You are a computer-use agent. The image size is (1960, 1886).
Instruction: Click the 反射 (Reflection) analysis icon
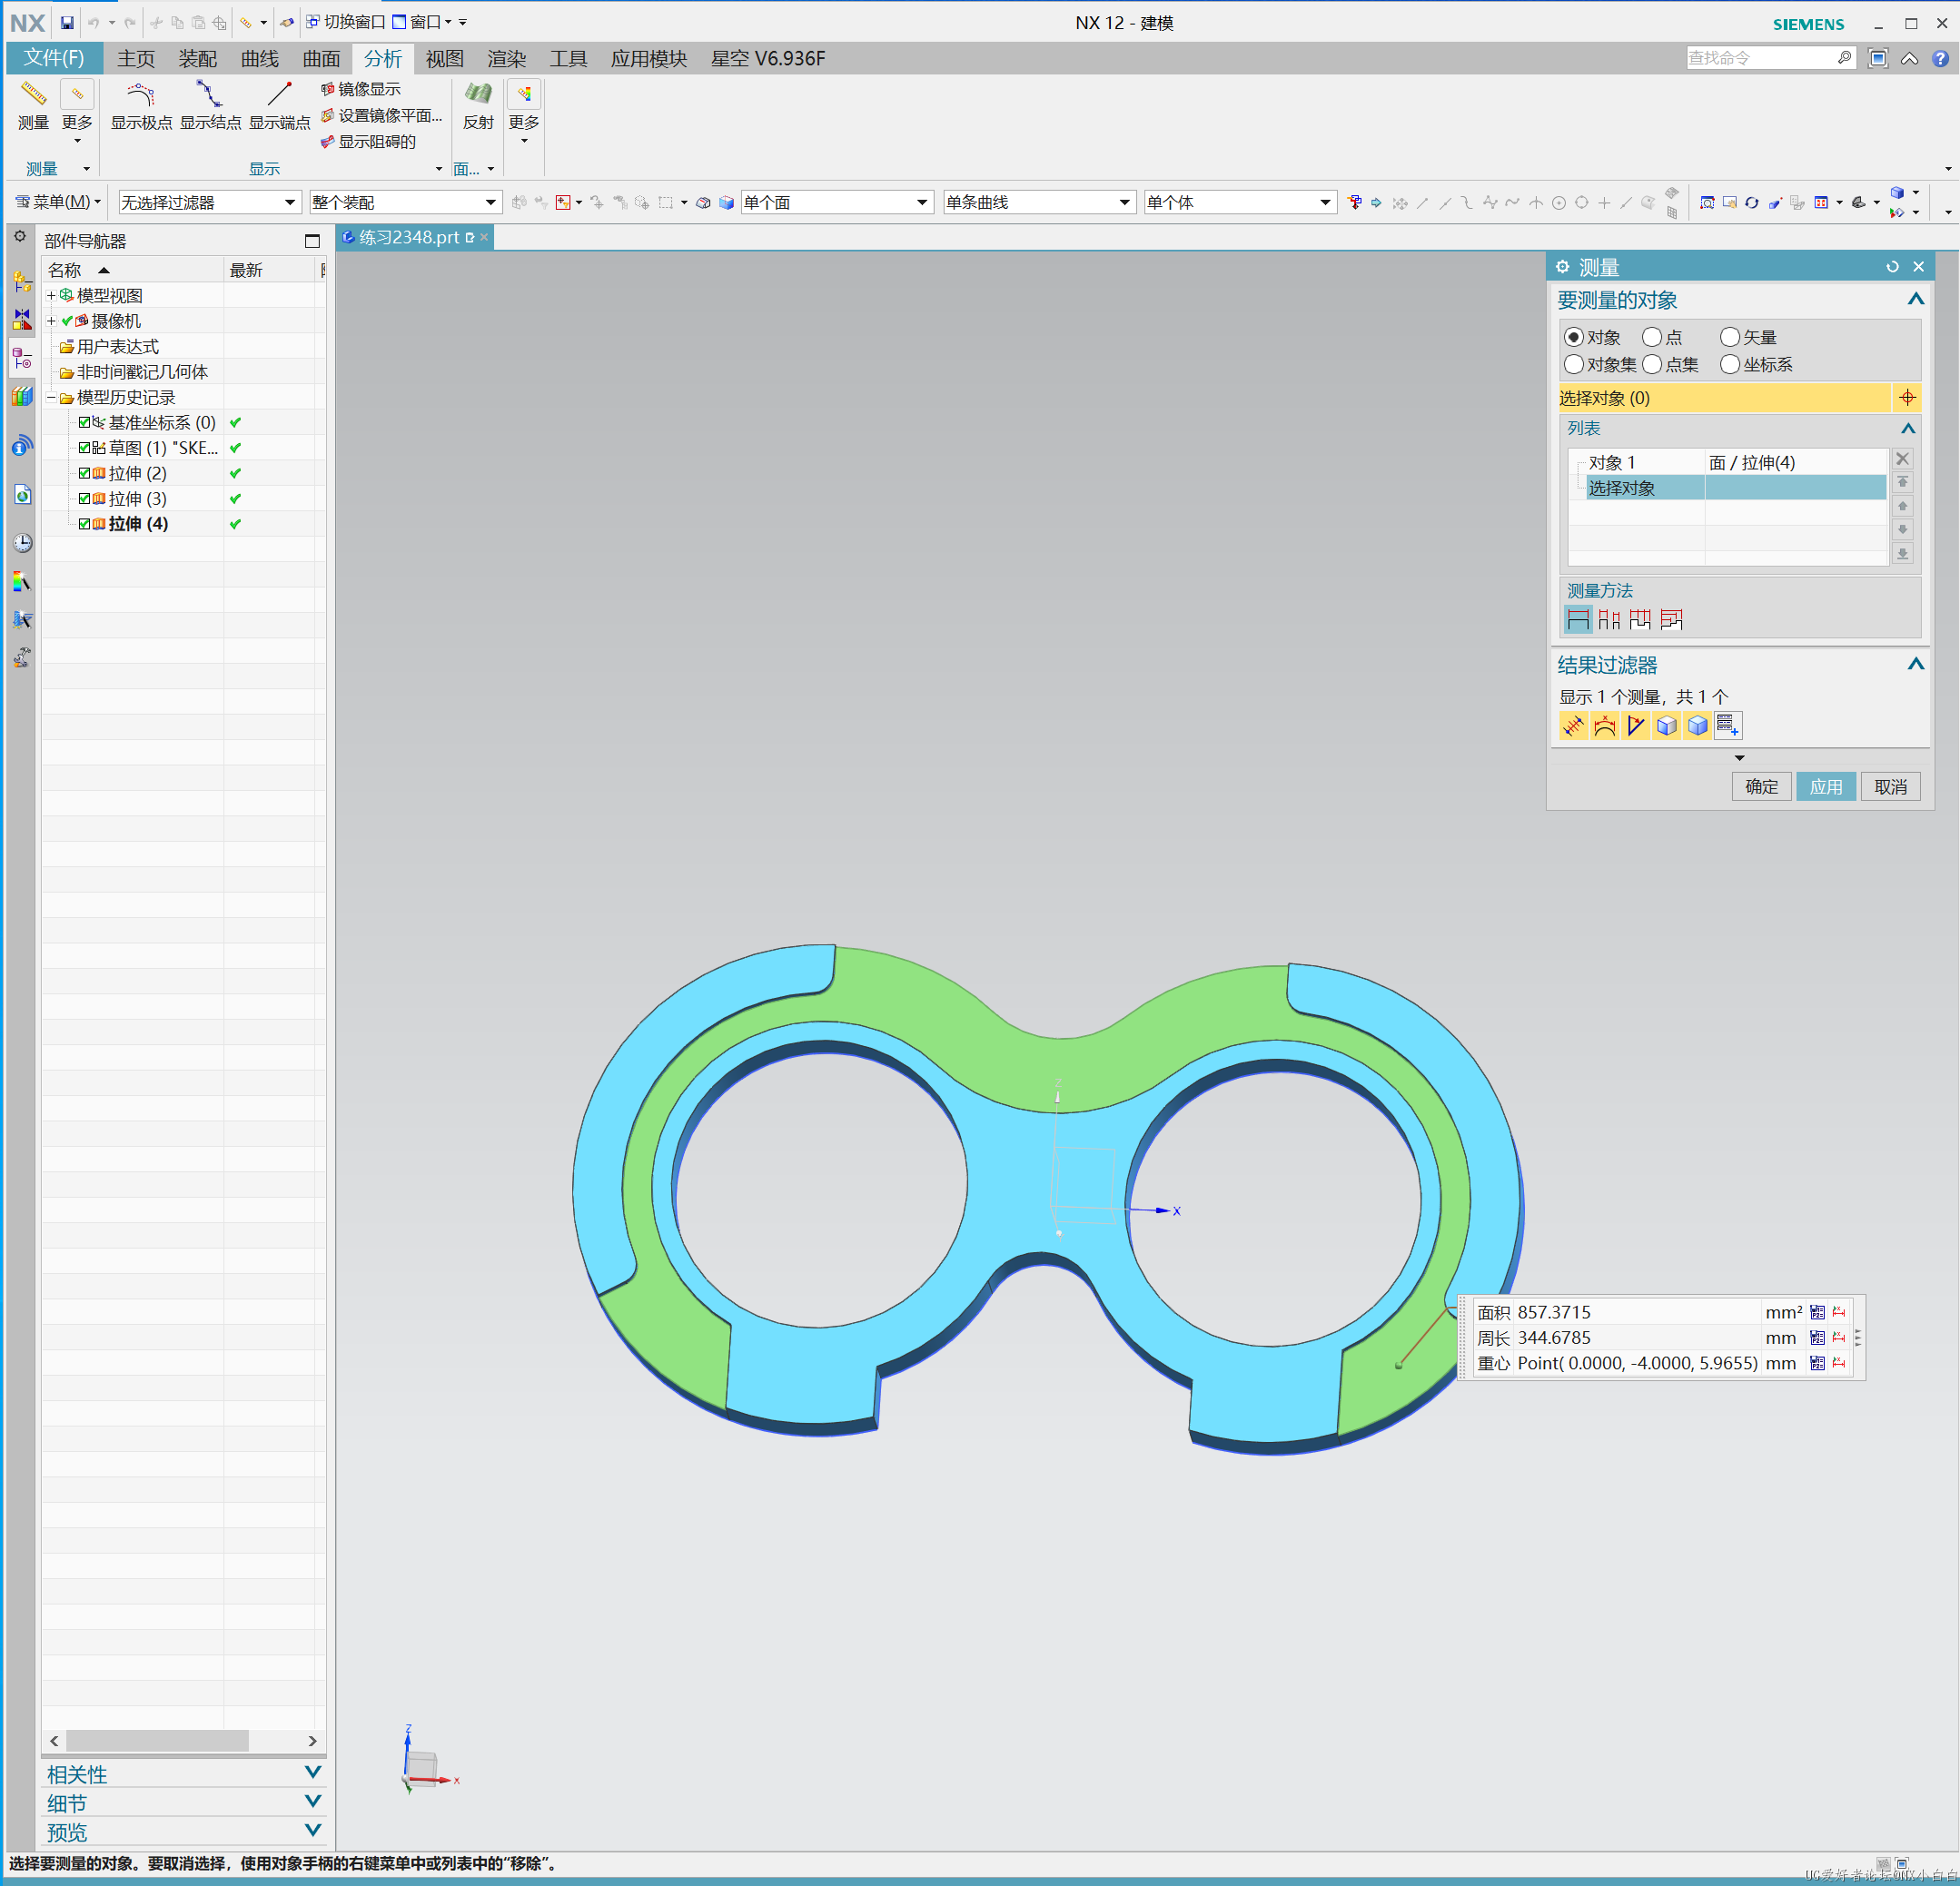coord(478,95)
